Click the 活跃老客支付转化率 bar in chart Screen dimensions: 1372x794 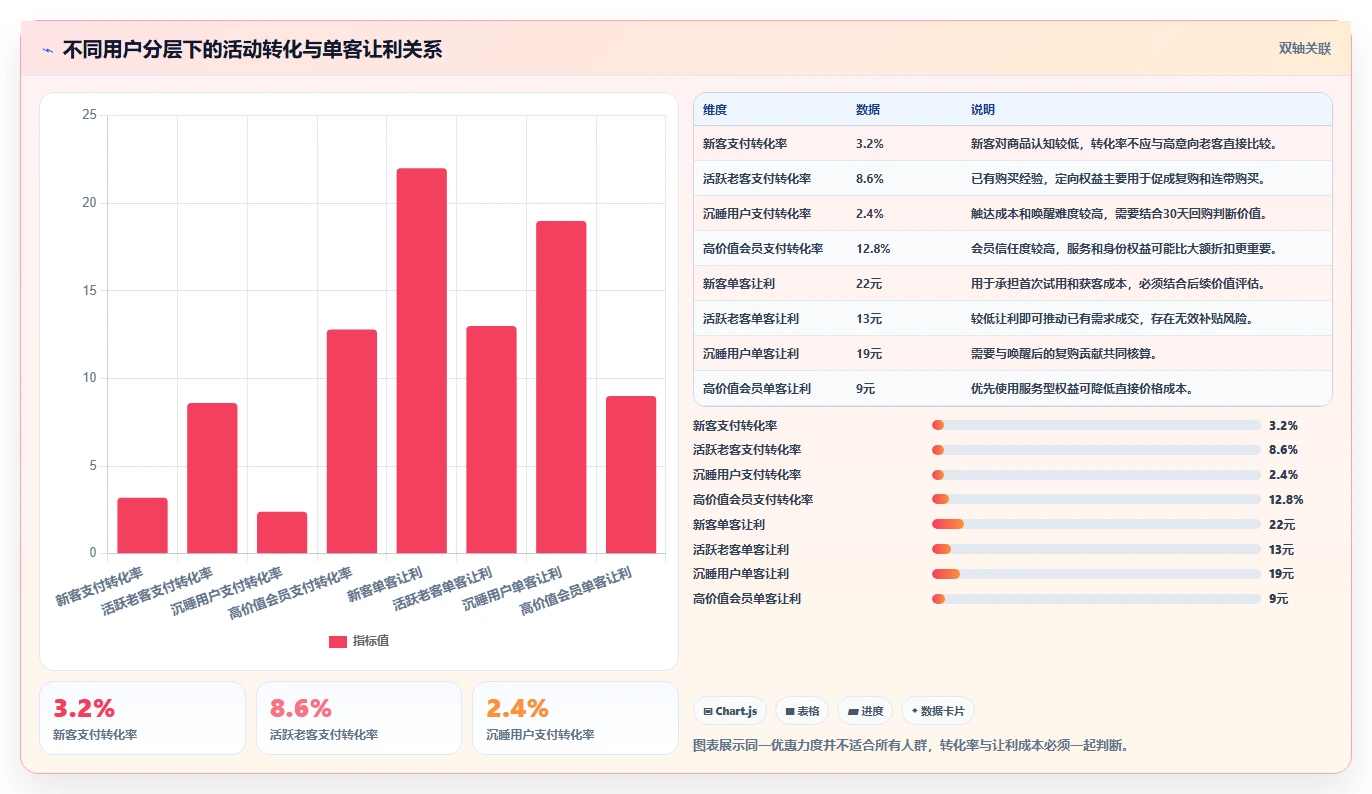212,478
